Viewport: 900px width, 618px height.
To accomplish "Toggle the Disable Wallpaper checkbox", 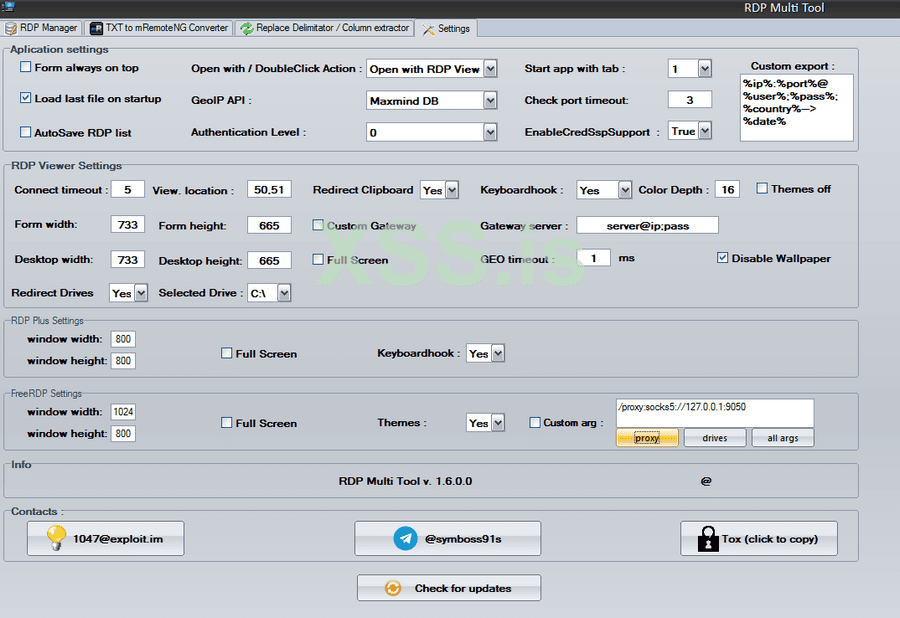I will [x=723, y=258].
